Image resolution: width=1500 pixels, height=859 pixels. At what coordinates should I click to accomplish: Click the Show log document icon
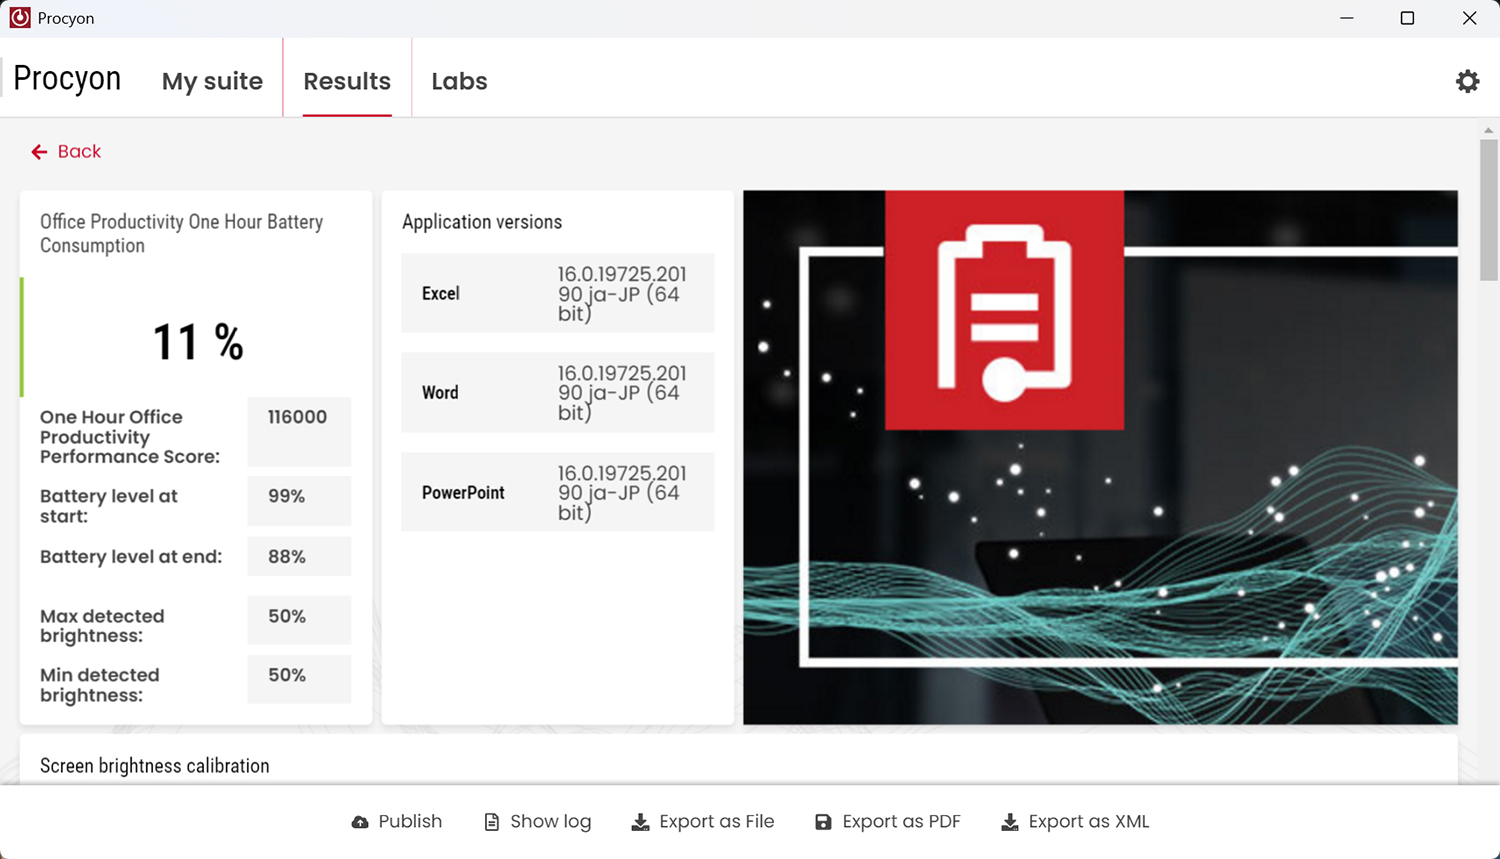tap(491, 822)
